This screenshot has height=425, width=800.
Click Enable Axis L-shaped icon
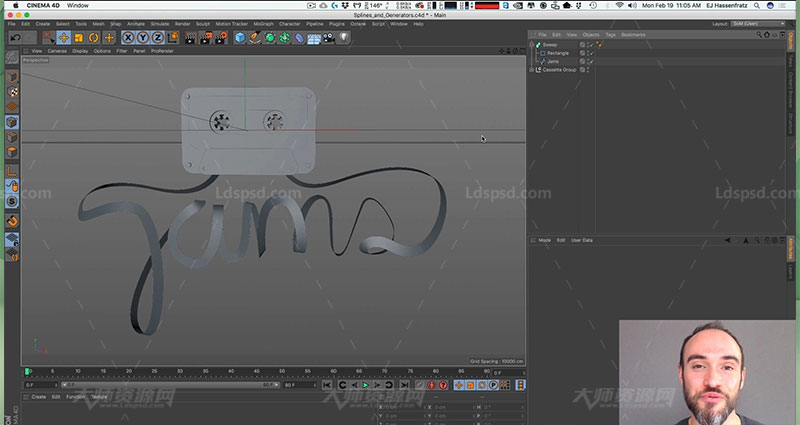pos(12,171)
